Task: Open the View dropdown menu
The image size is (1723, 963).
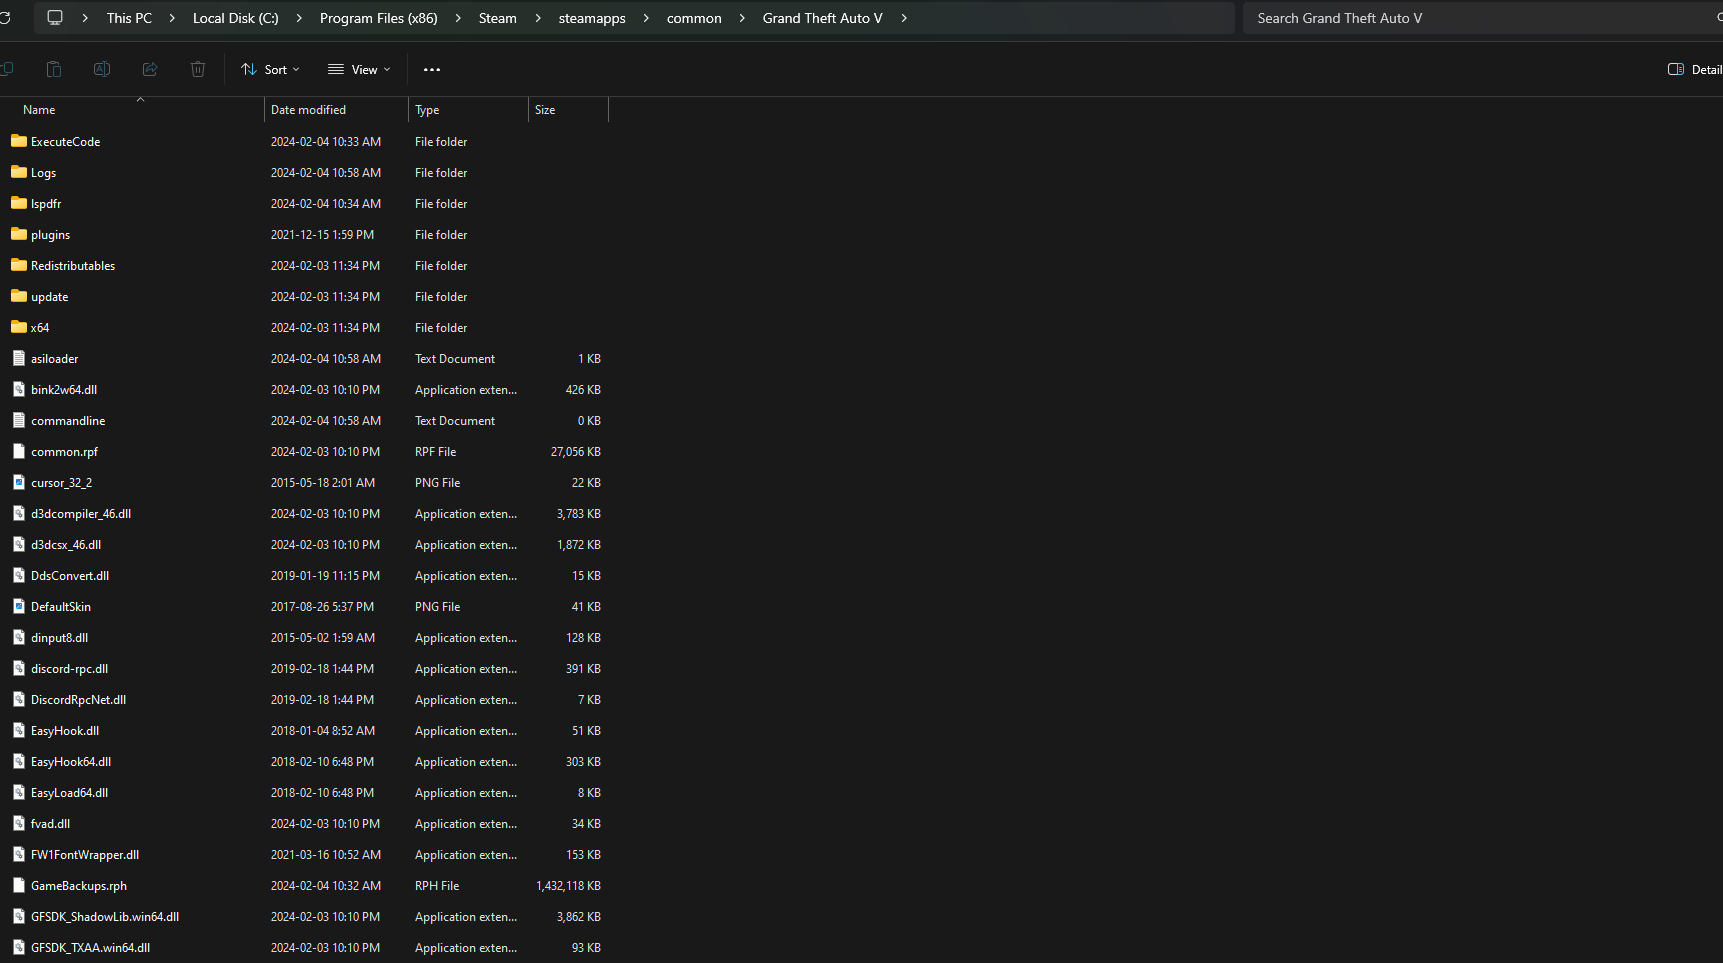Action: coord(359,69)
